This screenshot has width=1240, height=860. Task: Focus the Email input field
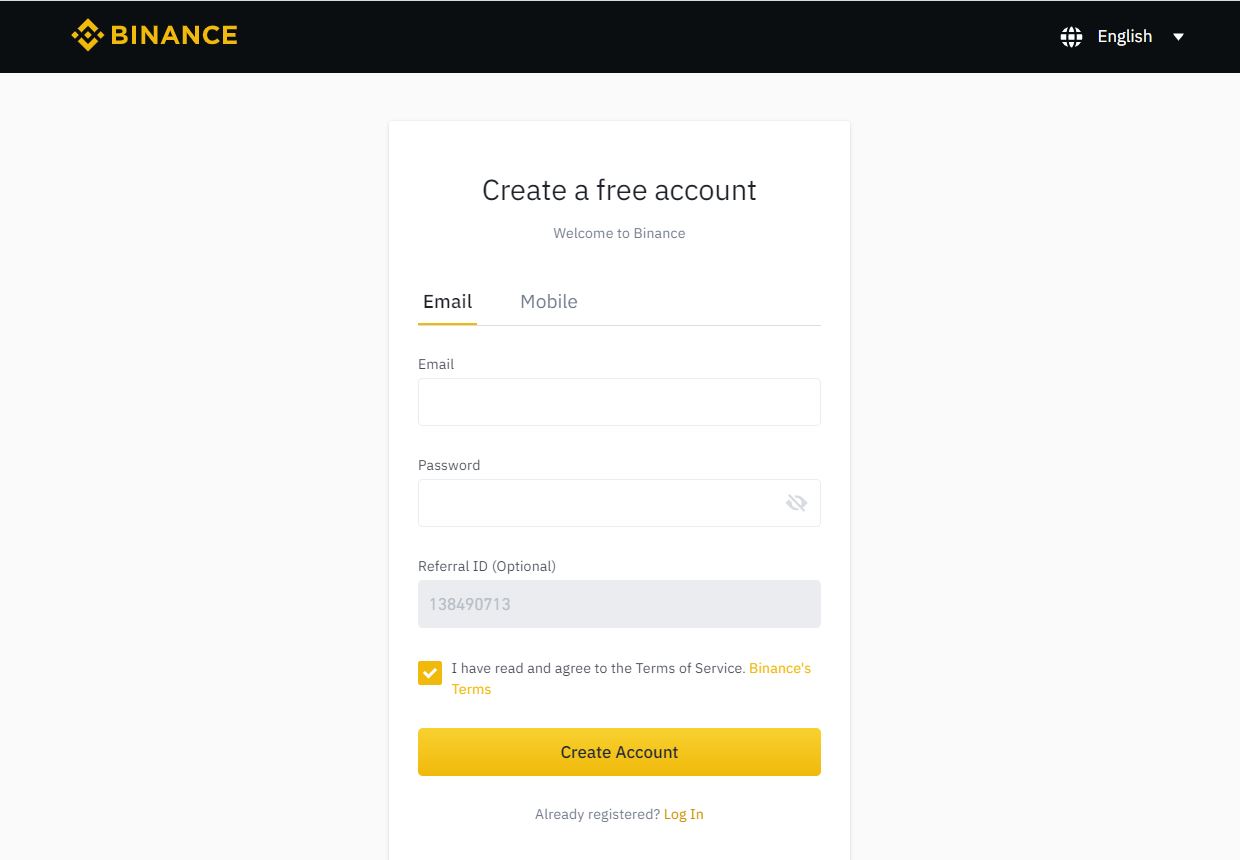[619, 402]
